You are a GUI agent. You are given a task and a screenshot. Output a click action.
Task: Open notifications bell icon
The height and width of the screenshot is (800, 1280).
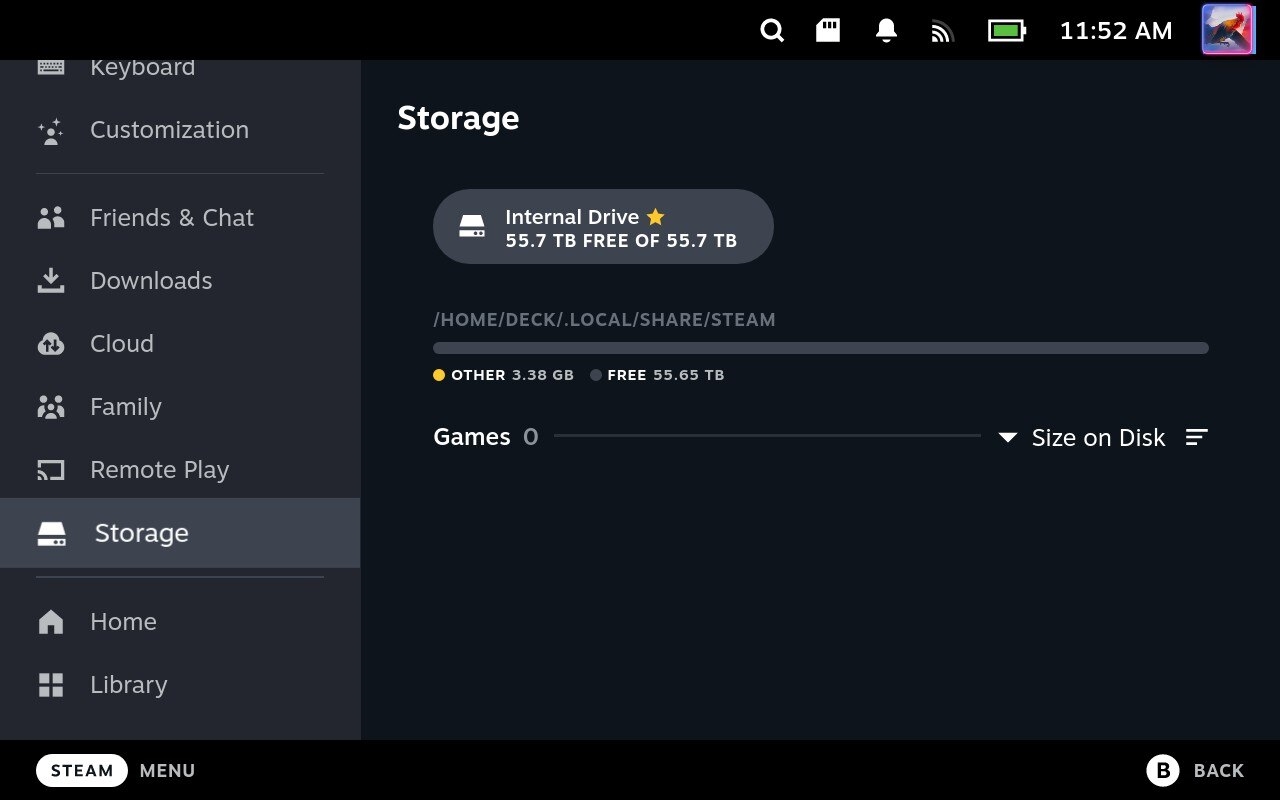pyautogui.click(x=886, y=31)
